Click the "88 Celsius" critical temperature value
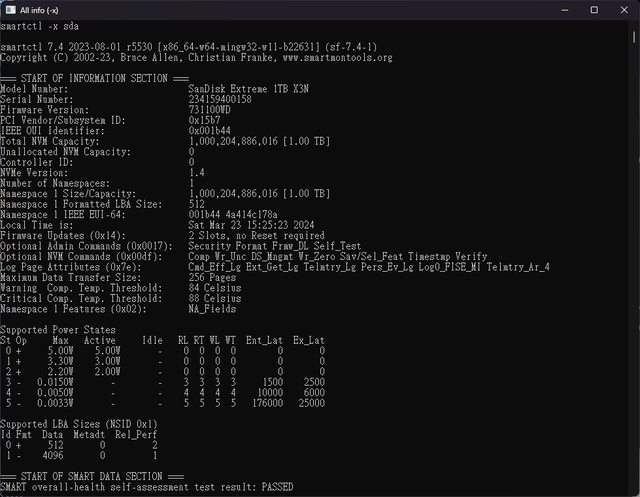Viewport: 640px width, 497px height. tap(213, 296)
